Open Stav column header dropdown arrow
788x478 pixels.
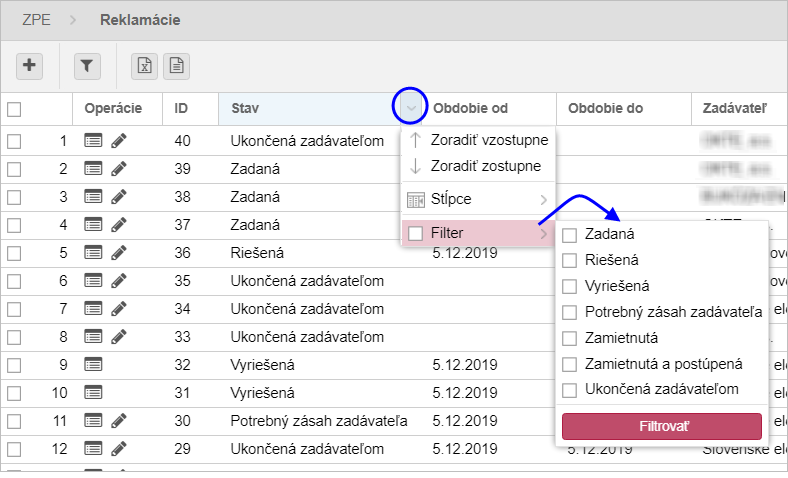tap(411, 108)
